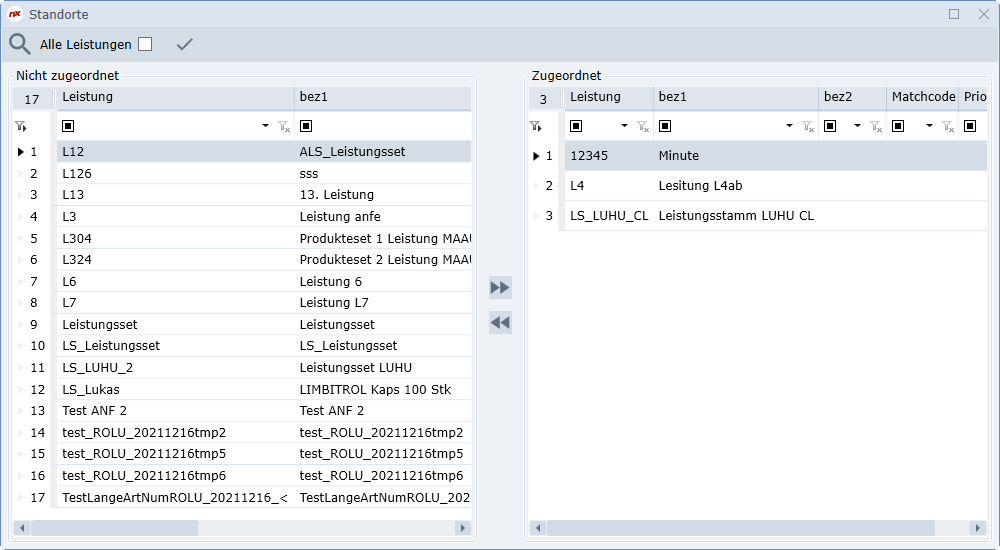Click the magnifying glass search icon

tap(19, 44)
